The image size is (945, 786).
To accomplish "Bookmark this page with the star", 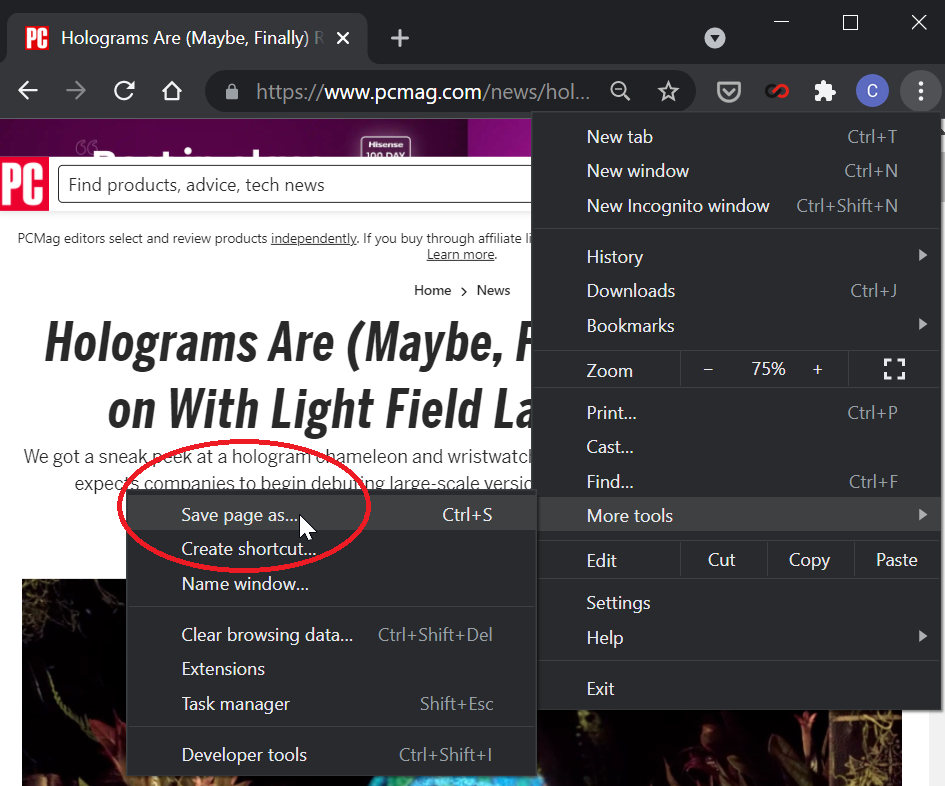I will point(668,92).
